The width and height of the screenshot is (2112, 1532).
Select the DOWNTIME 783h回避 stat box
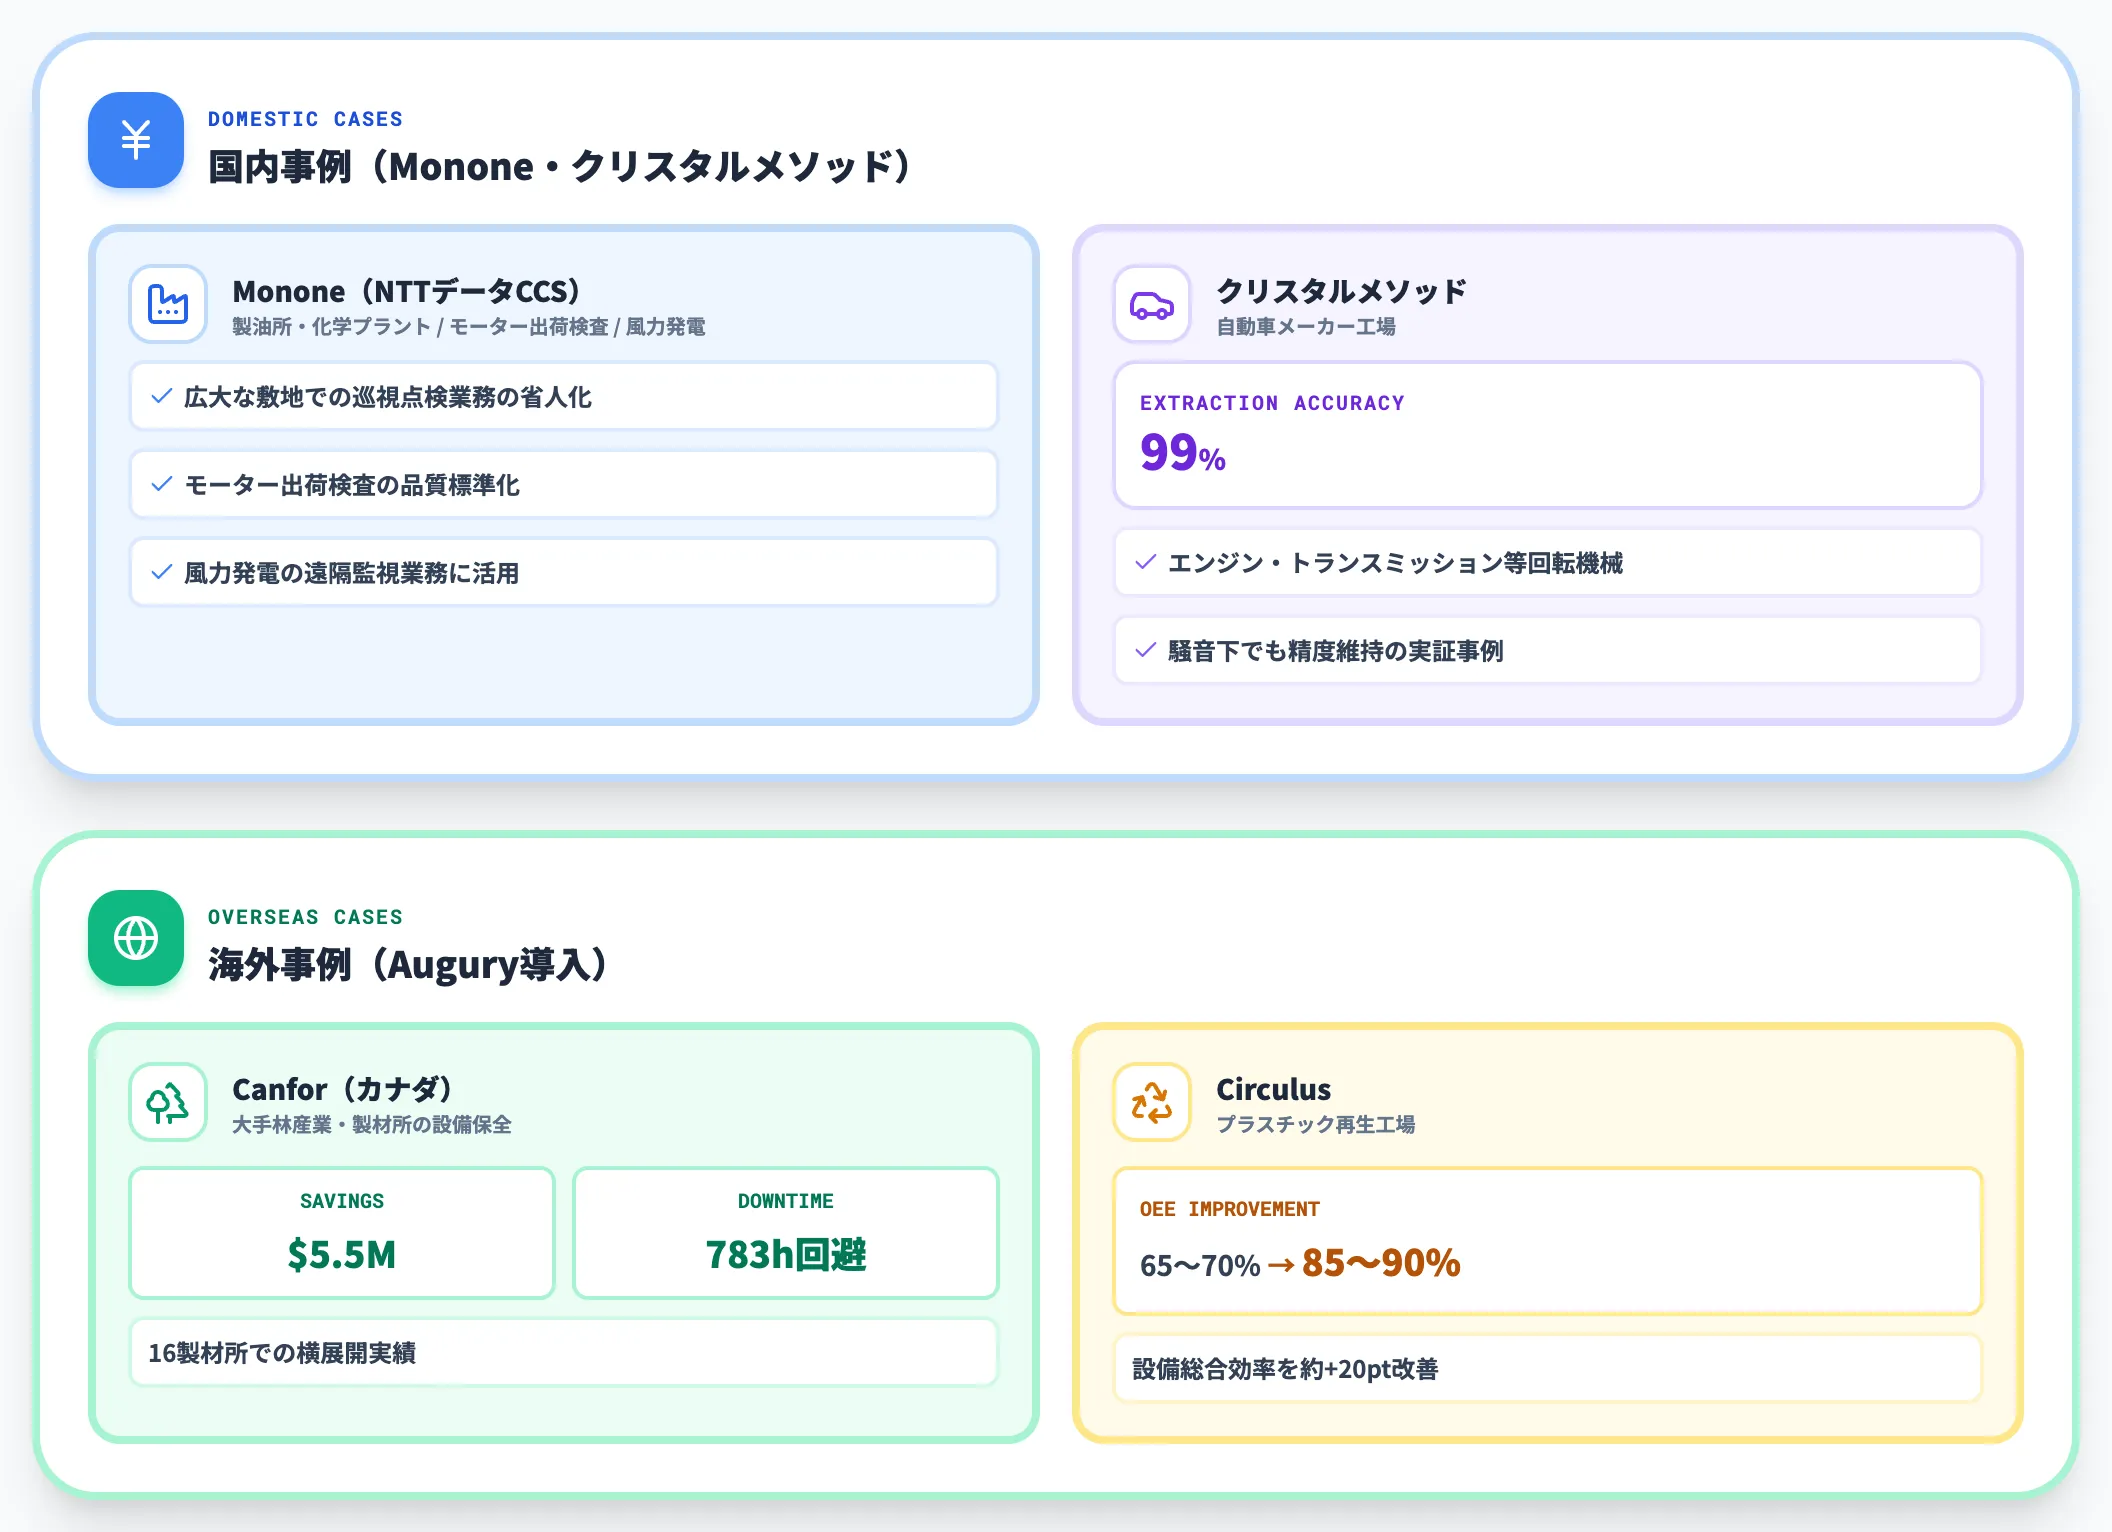[x=786, y=1233]
